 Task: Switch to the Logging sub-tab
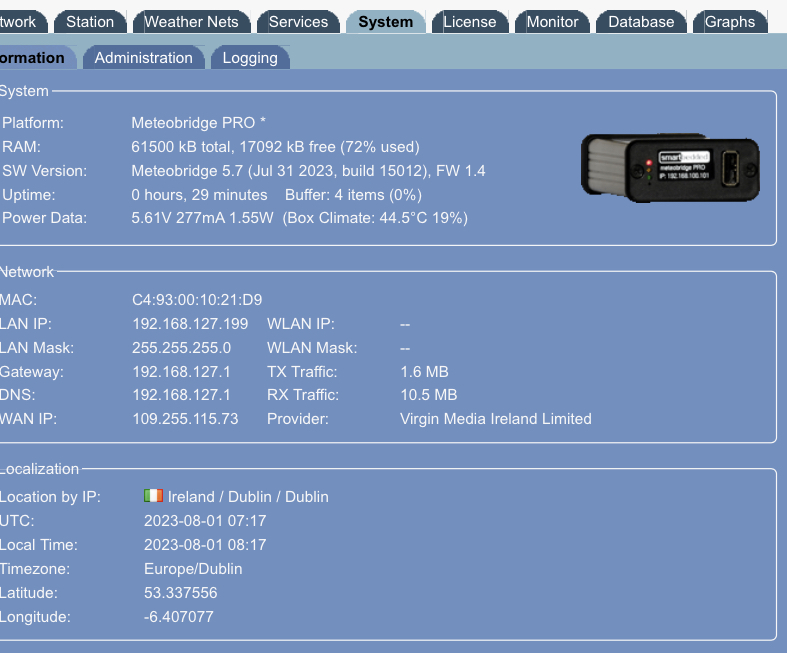tap(250, 58)
